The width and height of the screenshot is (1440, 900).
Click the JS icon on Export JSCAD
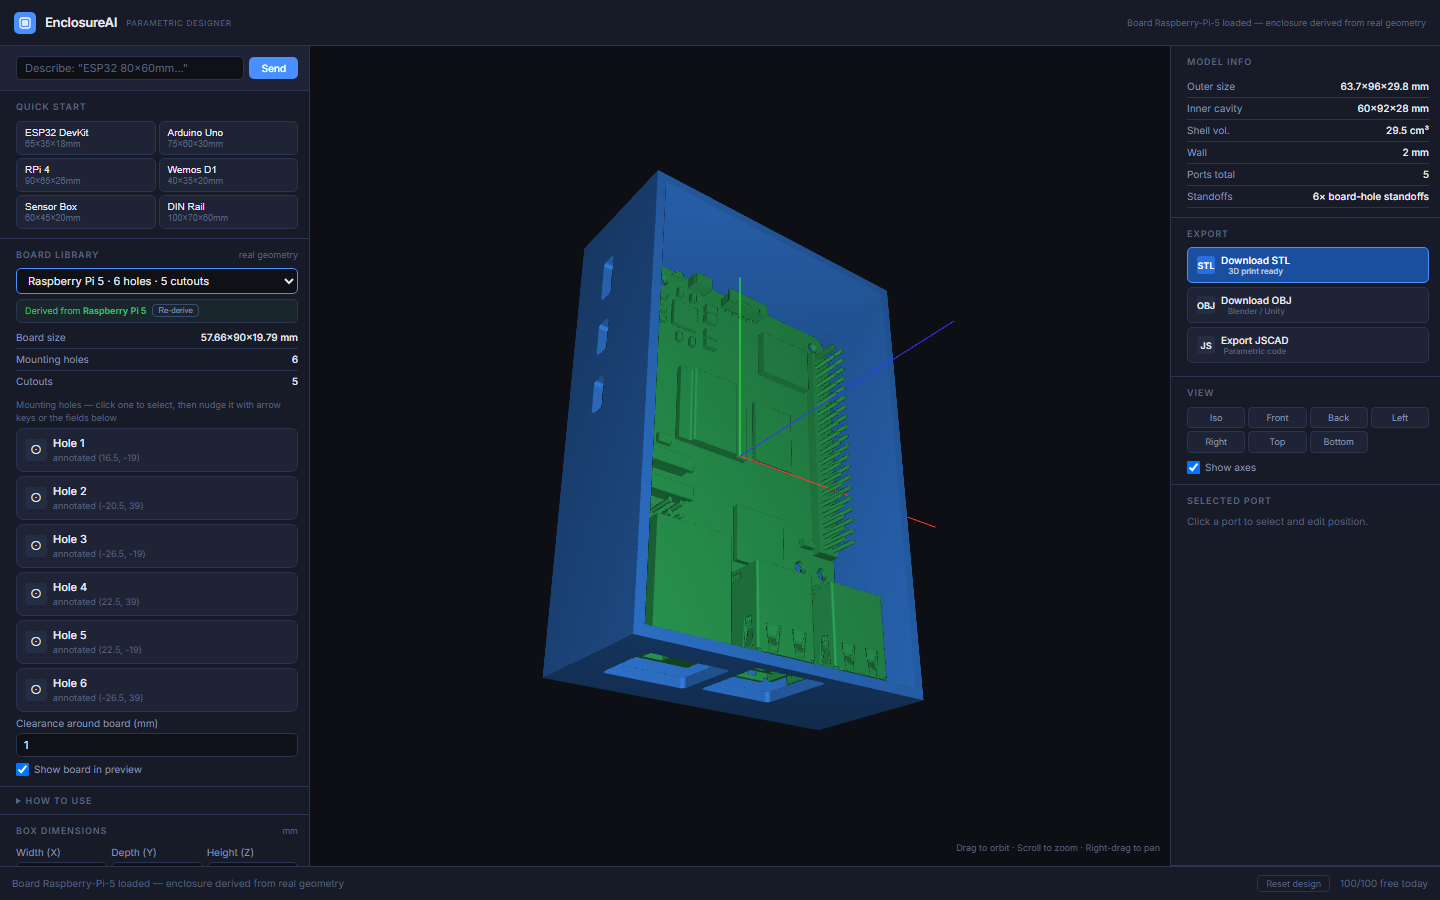[1206, 346]
